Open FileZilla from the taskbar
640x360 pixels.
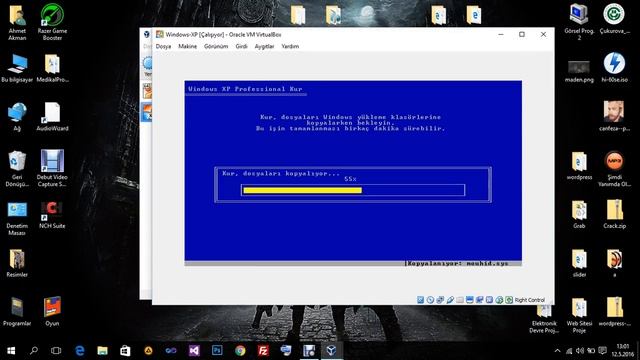coord(263,351)
